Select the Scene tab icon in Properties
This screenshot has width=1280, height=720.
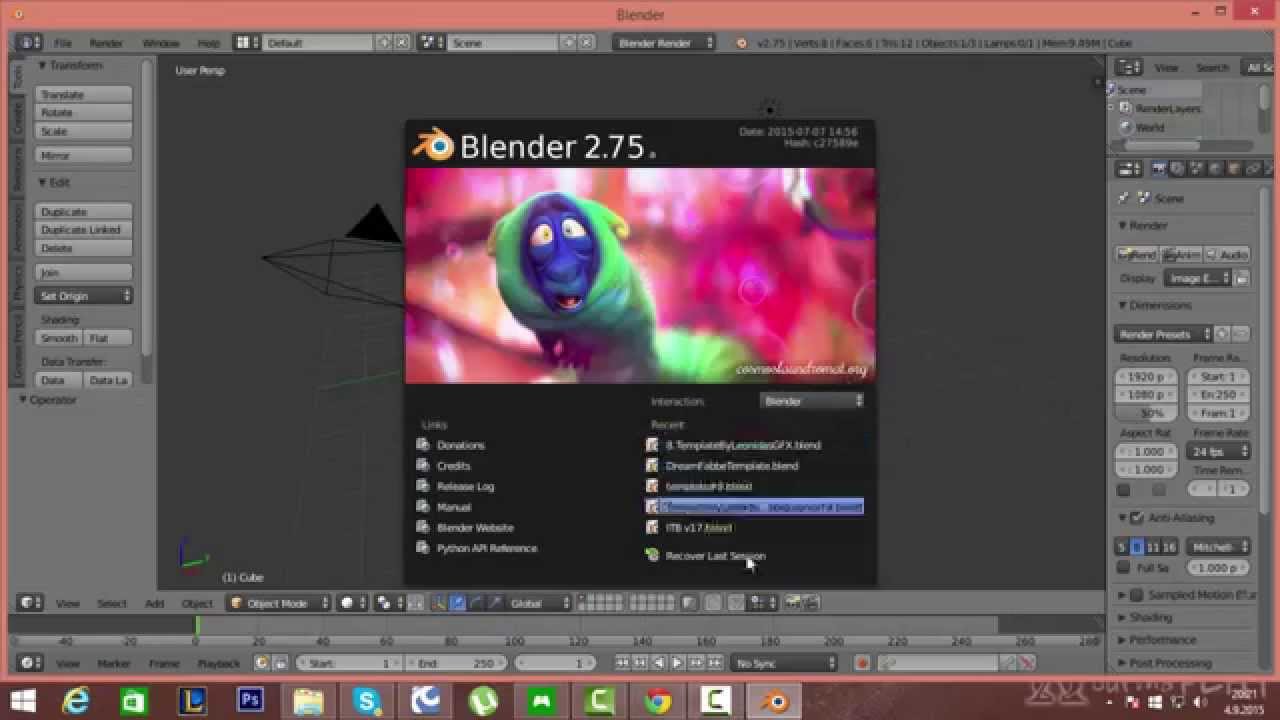point(1197,170)
